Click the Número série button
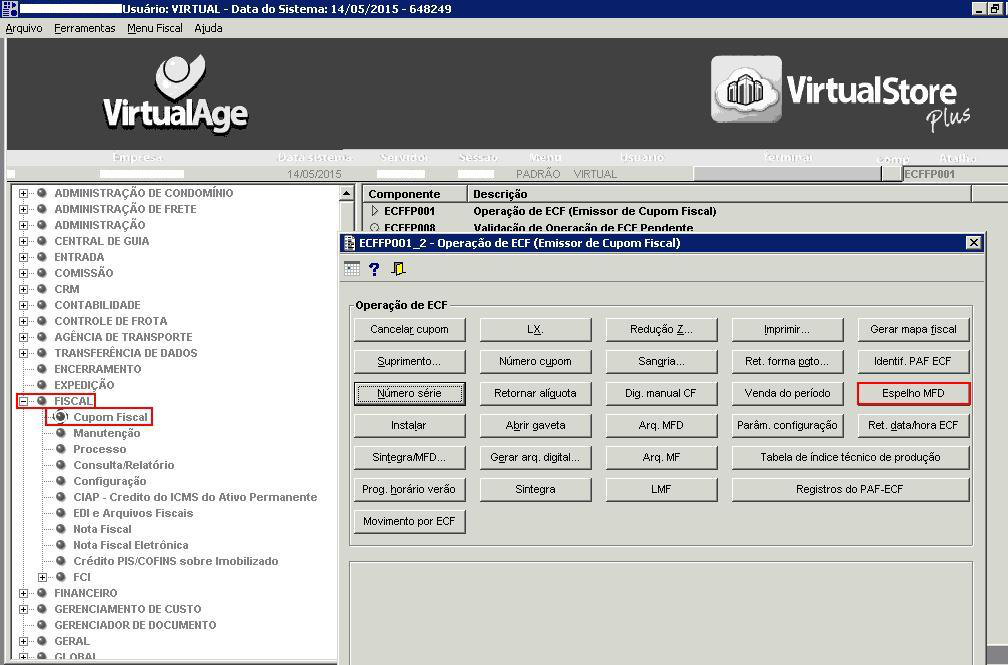1008x665 pixels. click(410, 394)
